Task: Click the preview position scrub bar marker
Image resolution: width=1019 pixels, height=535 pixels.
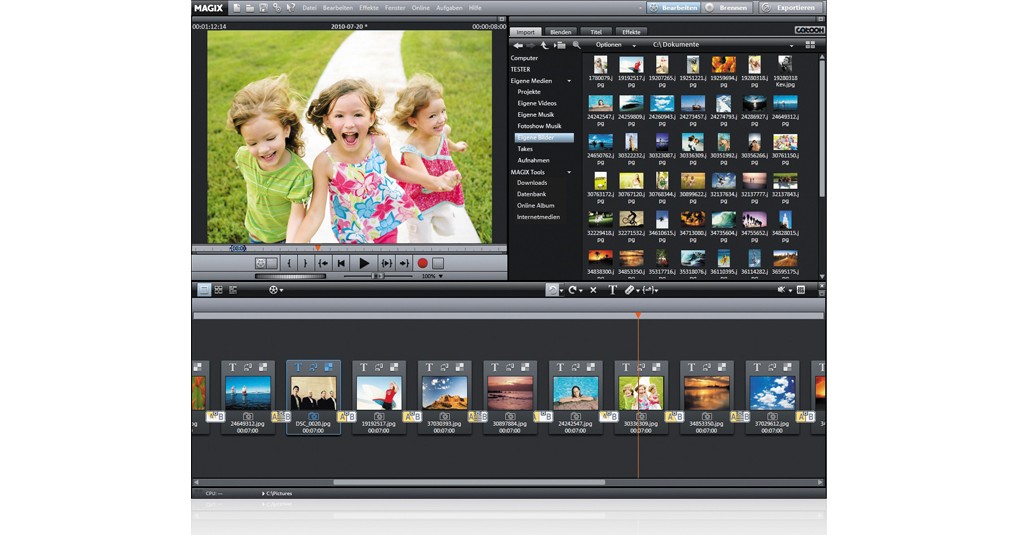Action: pyautogui.click(x=317, y=248)
